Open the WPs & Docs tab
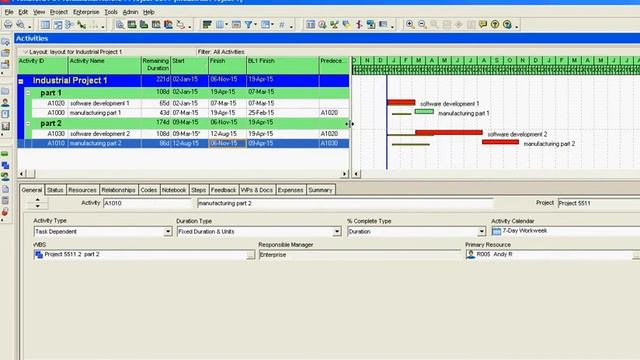Image resolution: width=640 pixels, height=360 pixels. (257, 190)
